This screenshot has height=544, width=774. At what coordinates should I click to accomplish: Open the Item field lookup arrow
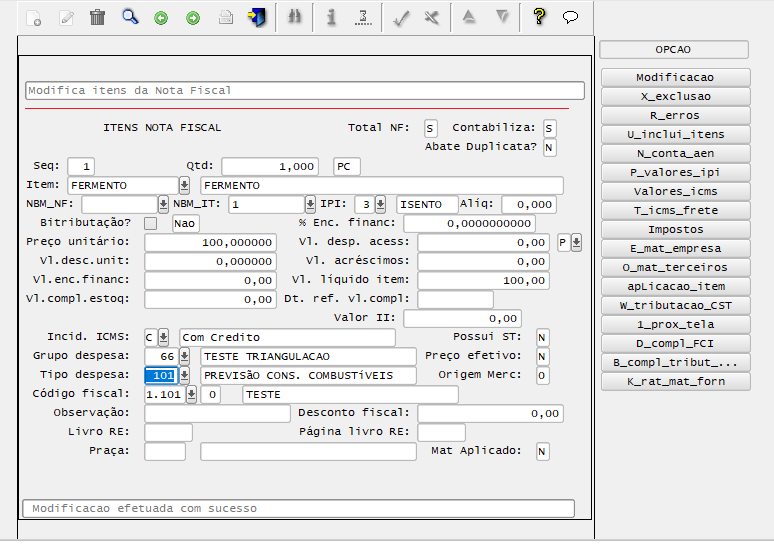[184, 186]
